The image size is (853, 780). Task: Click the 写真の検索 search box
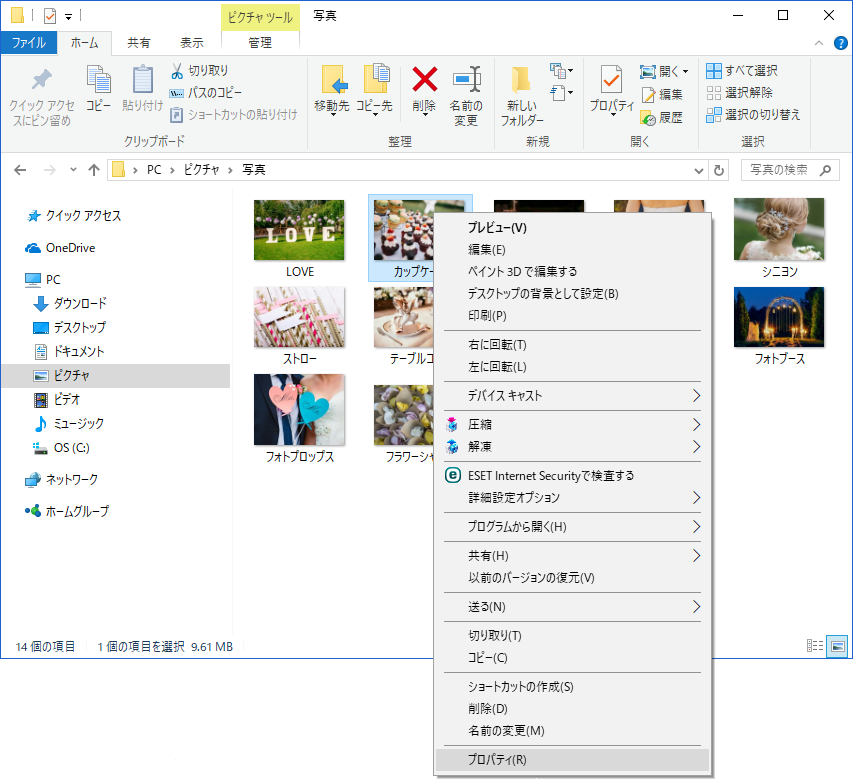(789, 170)
